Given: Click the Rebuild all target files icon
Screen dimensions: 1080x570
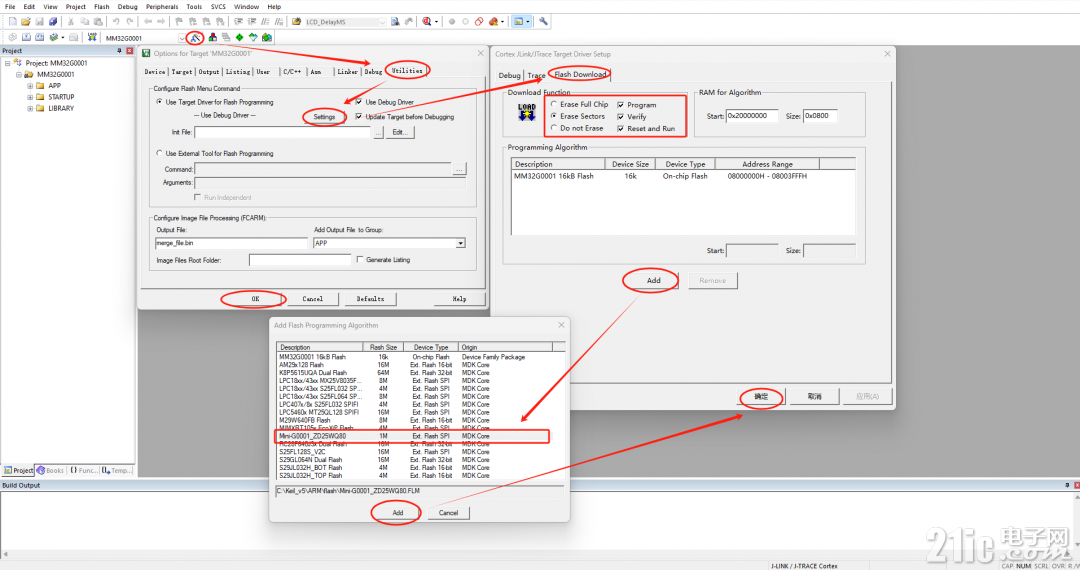Looking at the screenshot, I should tap(39, 37).
